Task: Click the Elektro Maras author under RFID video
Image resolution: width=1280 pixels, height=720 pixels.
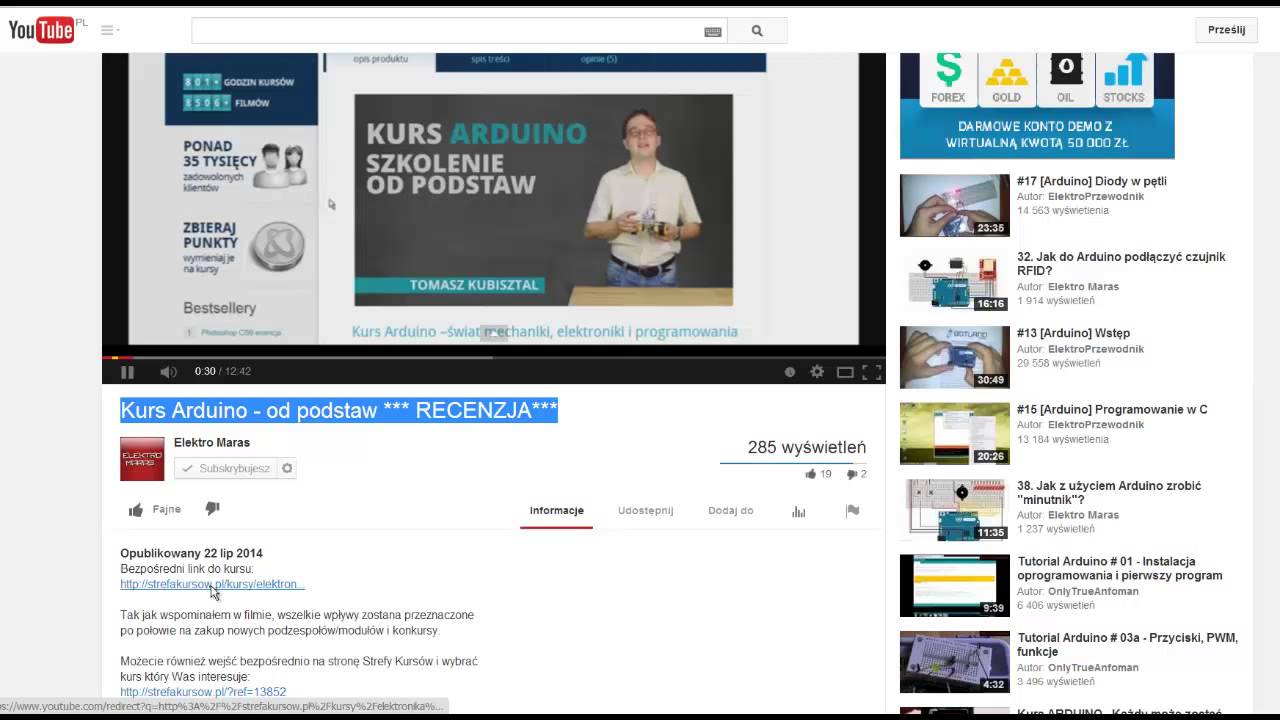Action: pyautogui.click(x=1083, y=287)
